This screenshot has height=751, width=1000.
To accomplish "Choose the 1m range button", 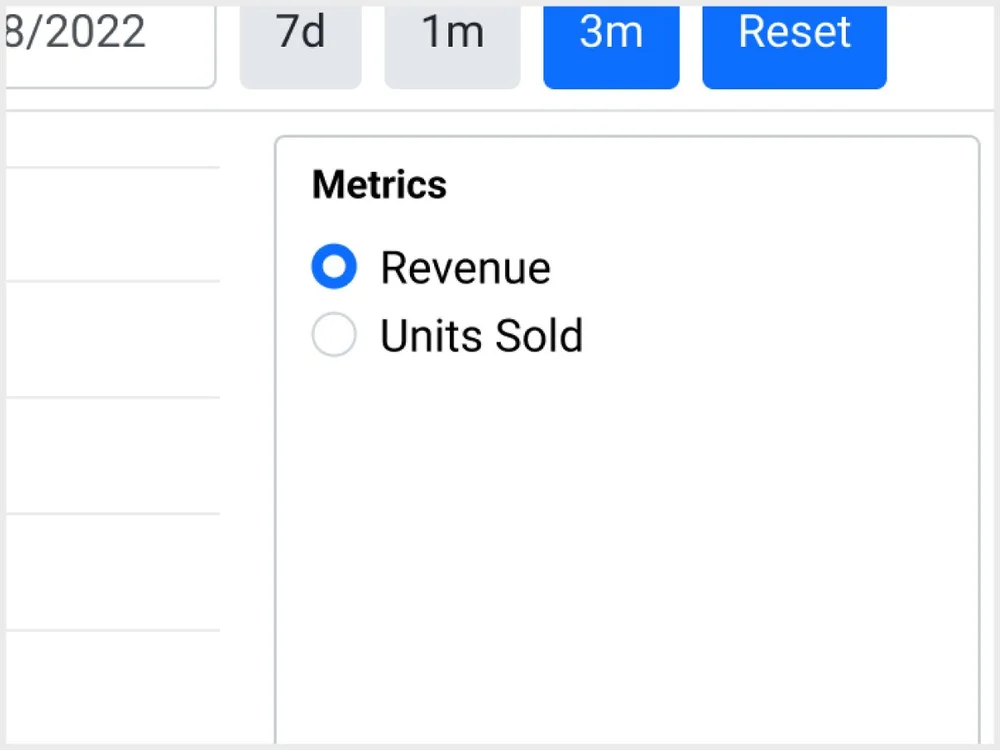I will 452,45.
